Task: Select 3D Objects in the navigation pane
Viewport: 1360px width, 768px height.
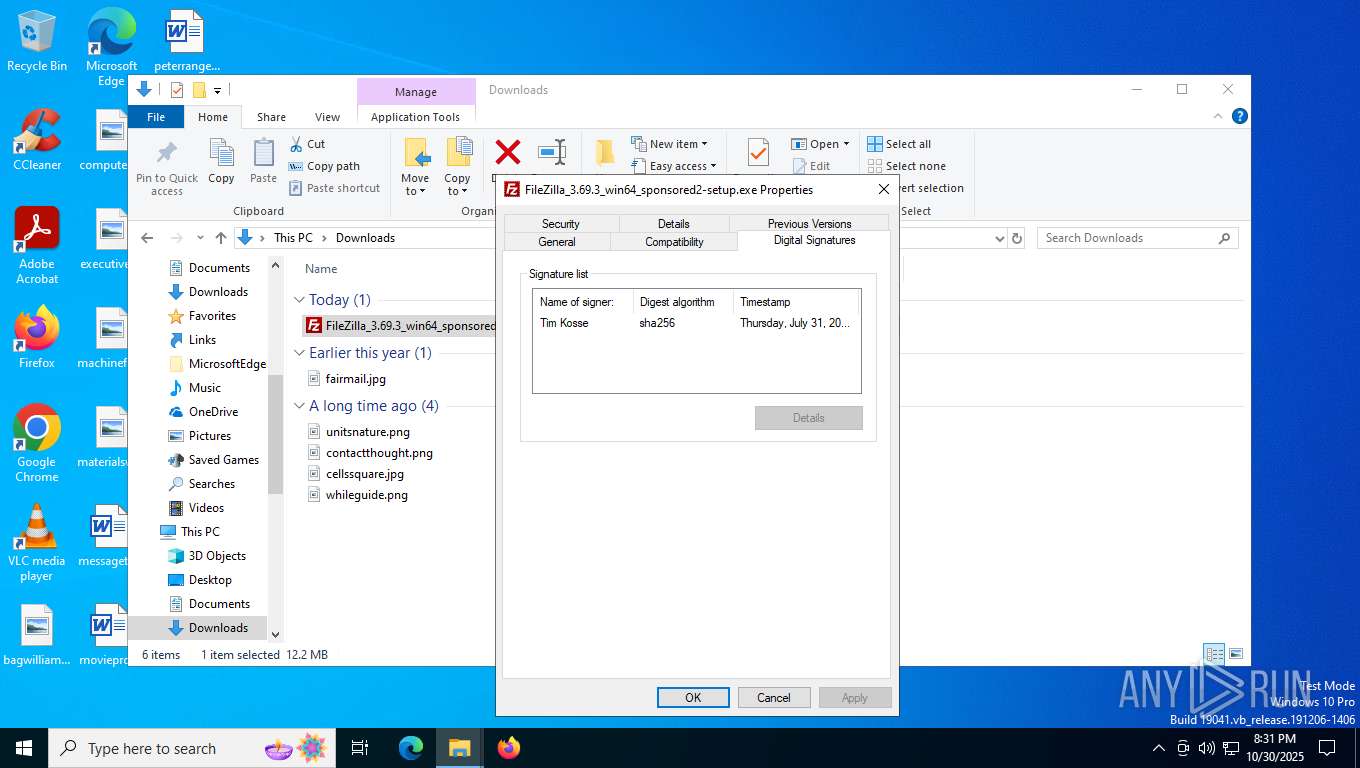Action: (x=217, y=556)
